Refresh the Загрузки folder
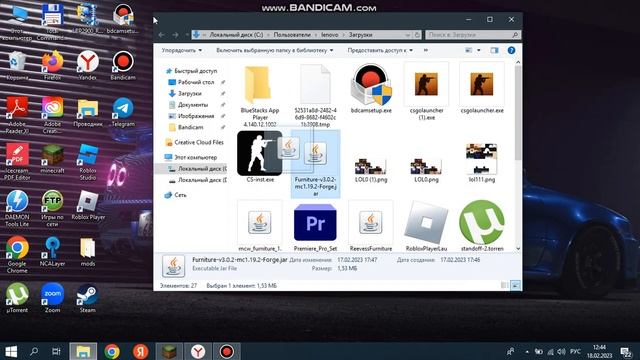Image resolution: width=640 pixels, height=360 pixels. (417, 35)
